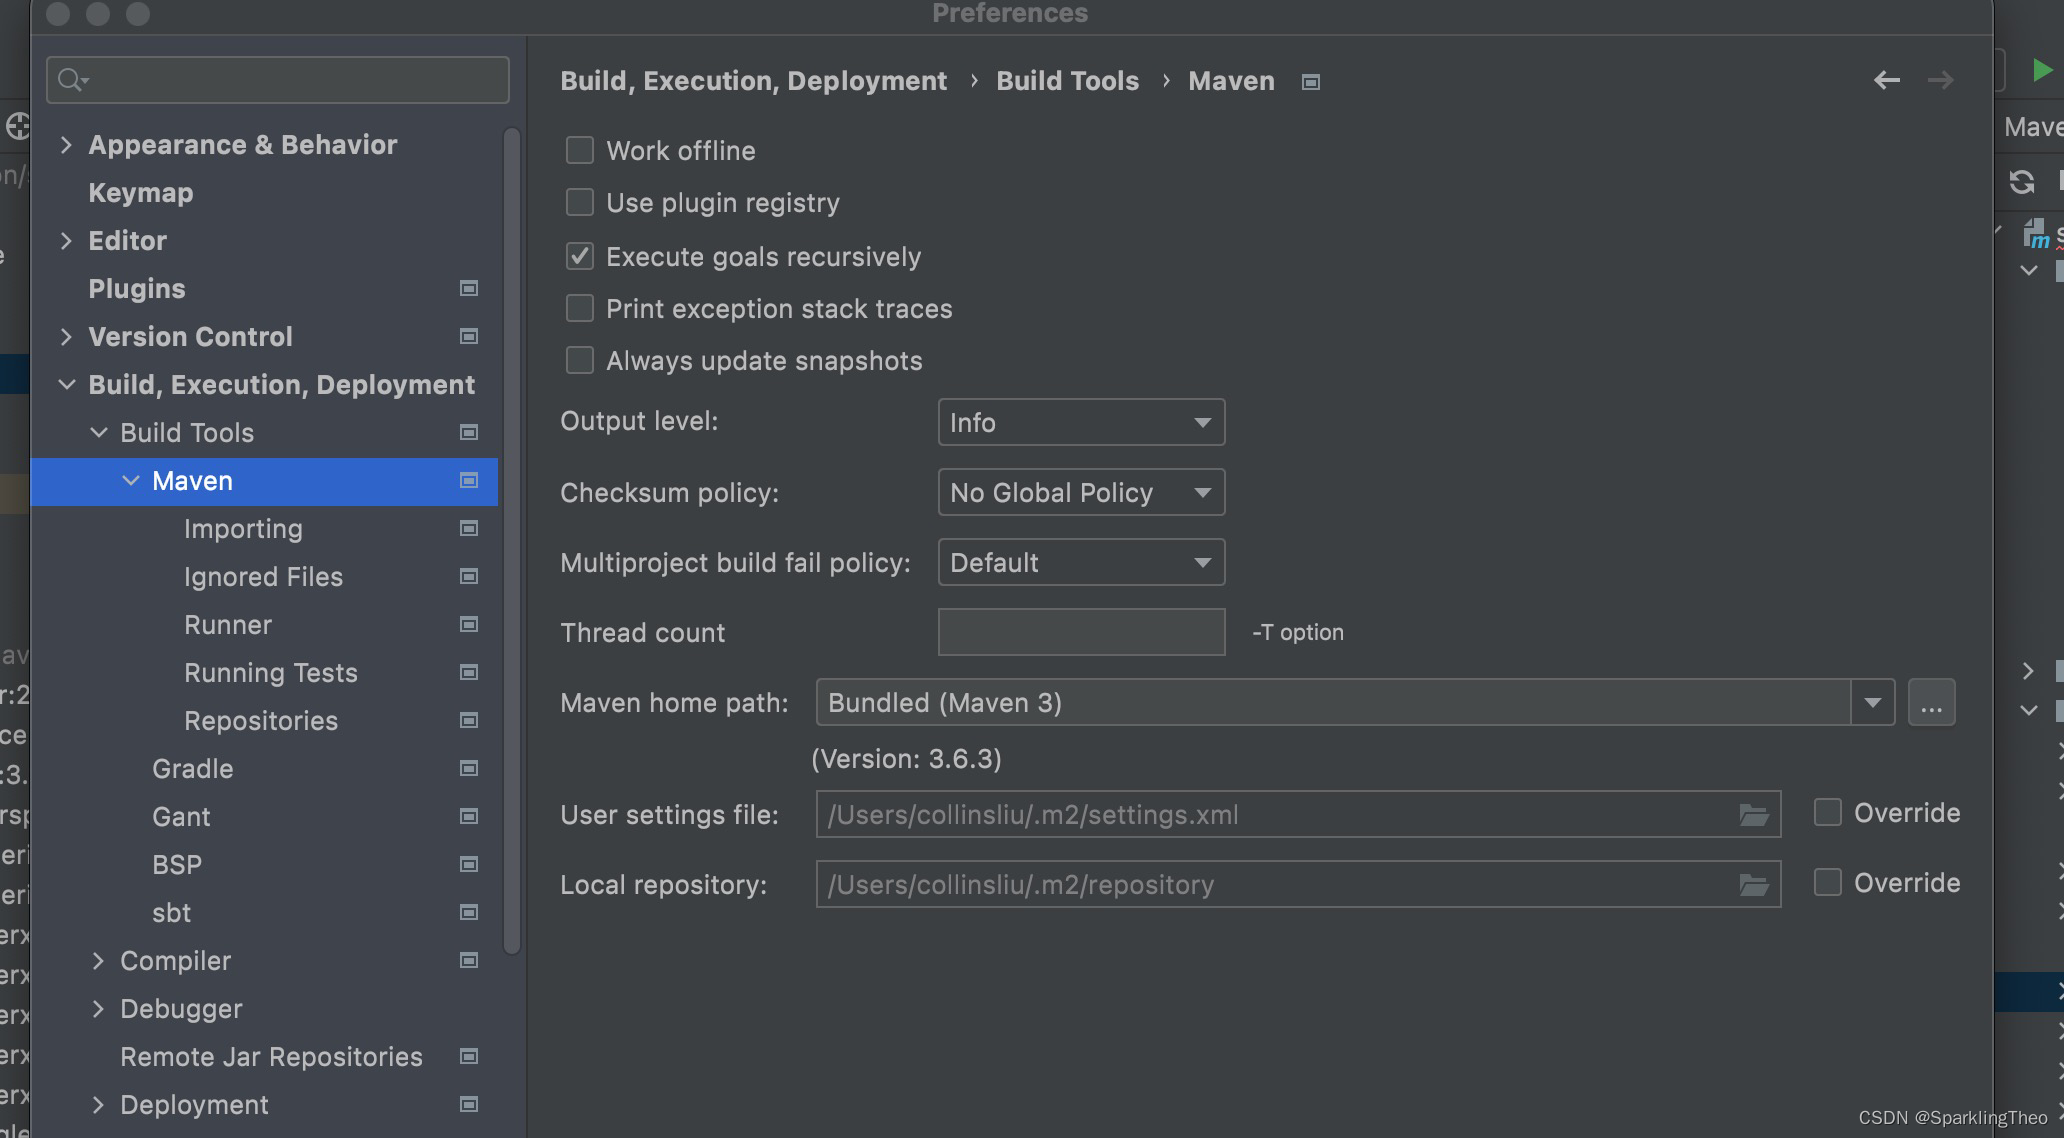Click project icon on BSP row

click(x=468, y=865)
